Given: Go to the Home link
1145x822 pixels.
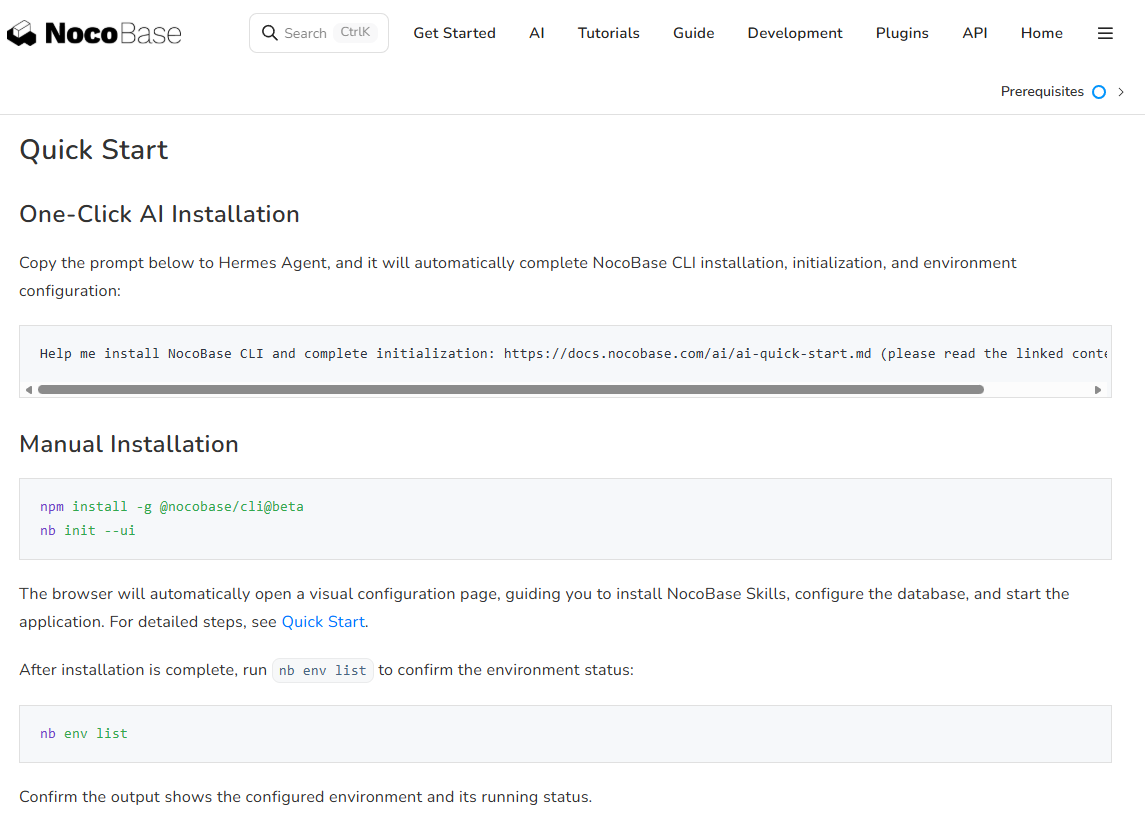Looking at the screenshot, I should [x=1041, y=33].
